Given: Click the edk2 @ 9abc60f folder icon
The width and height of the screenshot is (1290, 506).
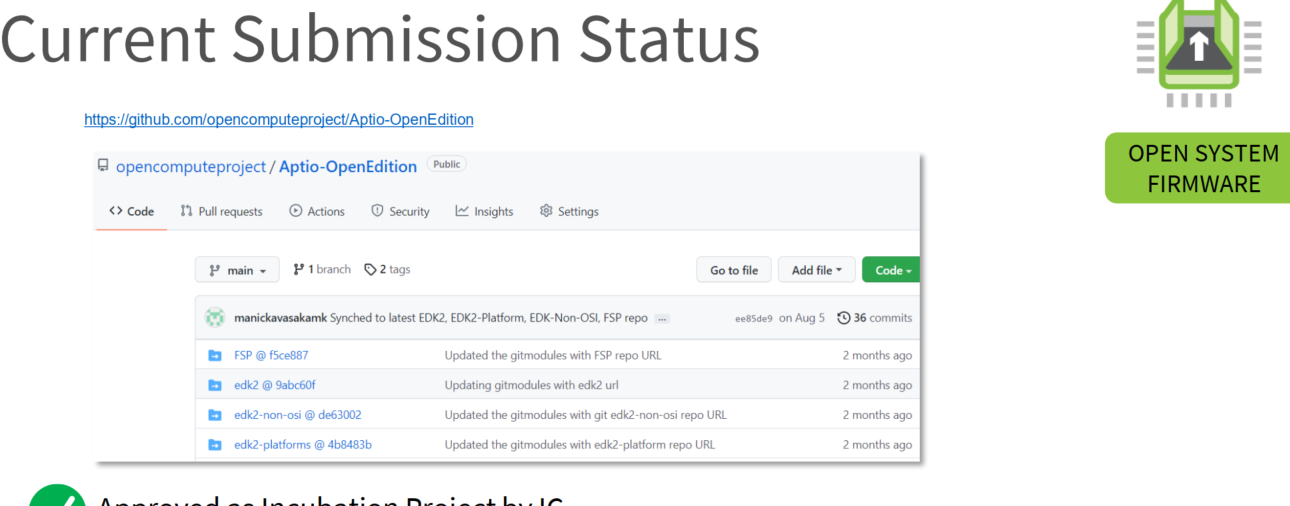Looking at the screenshot, I should (x=215, y=385).
